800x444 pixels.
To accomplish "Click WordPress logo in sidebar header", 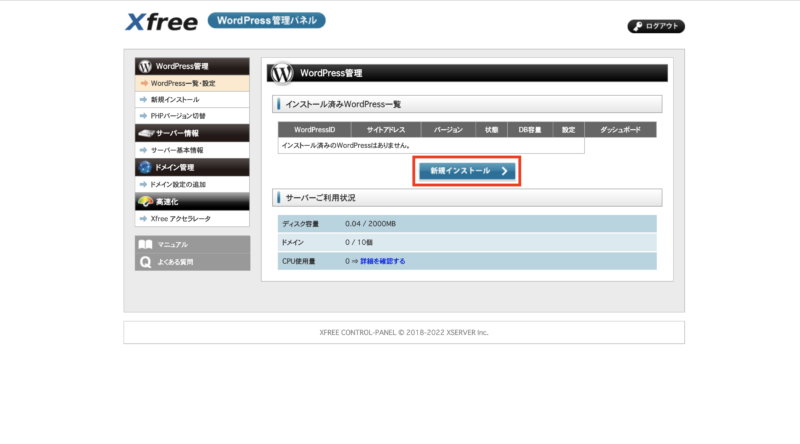I will tap(145, 66).
